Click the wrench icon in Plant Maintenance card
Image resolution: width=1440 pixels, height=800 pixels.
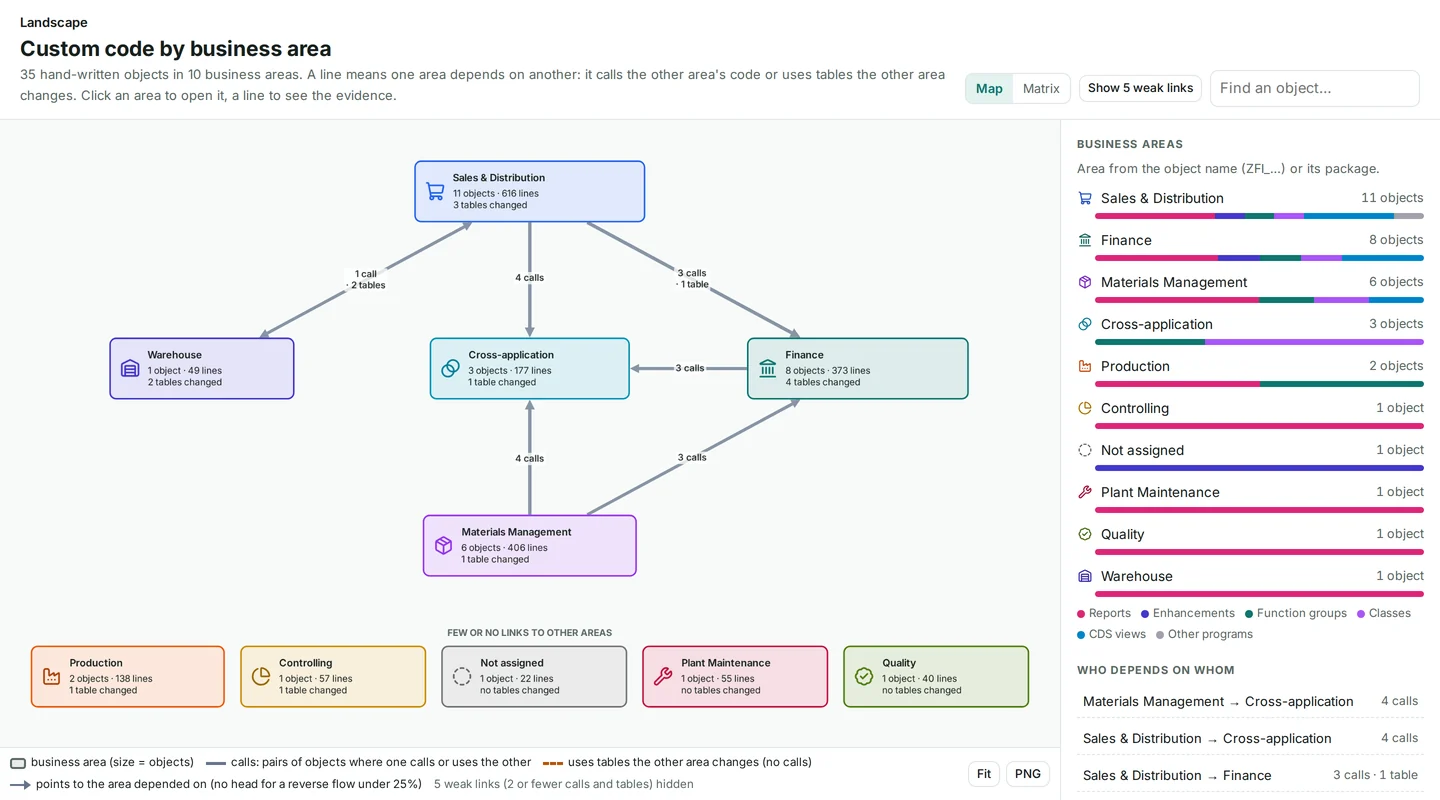(663, 676)
